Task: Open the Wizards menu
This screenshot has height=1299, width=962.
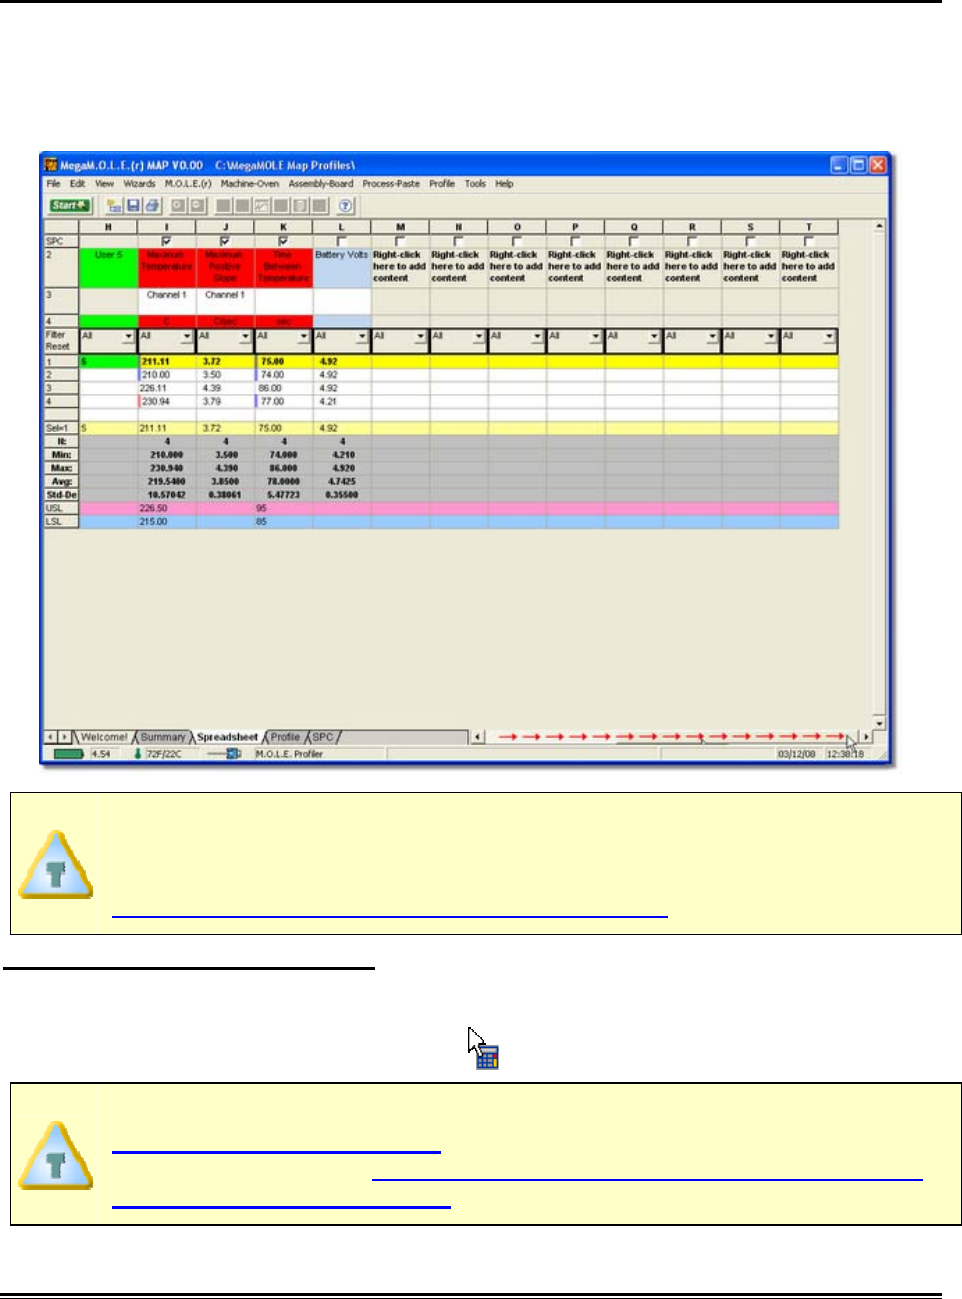Action: click(x=139, y=184)
